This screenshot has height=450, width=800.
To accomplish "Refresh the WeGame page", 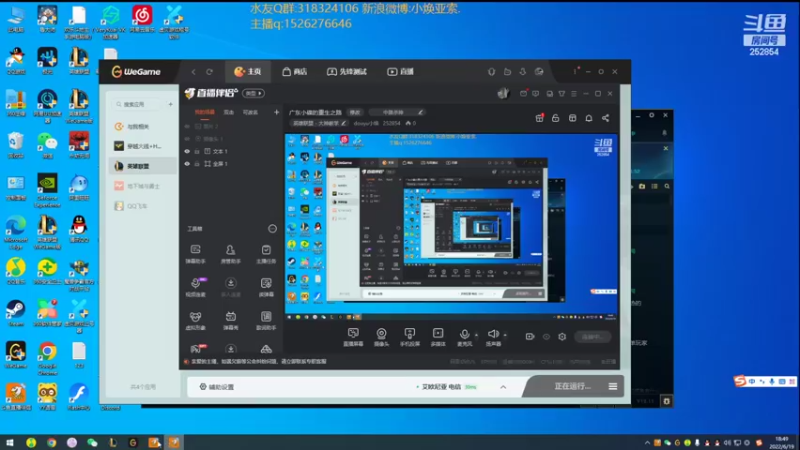I will point(209,71).
